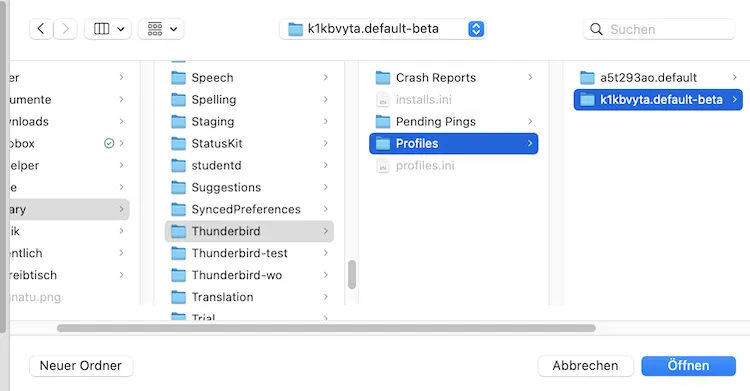Select the Crash Reports folder icon
Image resolution: width=750 pixels, height=391 pixels.
[383, 78]
